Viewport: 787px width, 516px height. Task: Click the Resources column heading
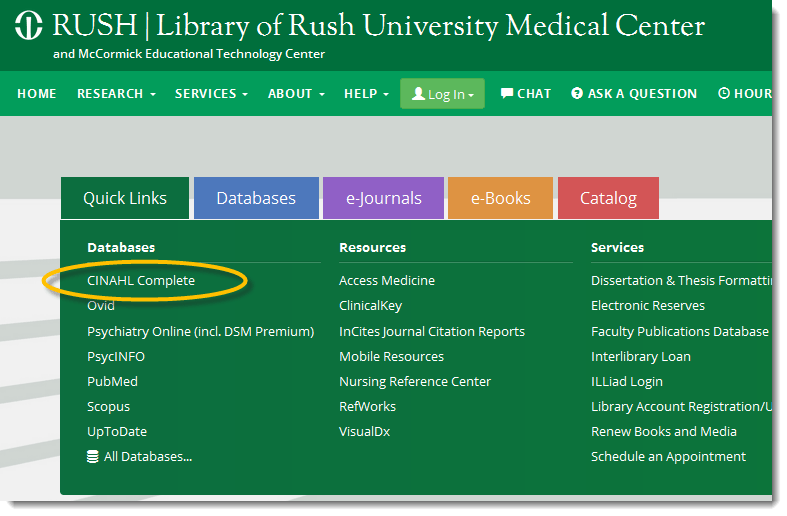click(372, 247)
